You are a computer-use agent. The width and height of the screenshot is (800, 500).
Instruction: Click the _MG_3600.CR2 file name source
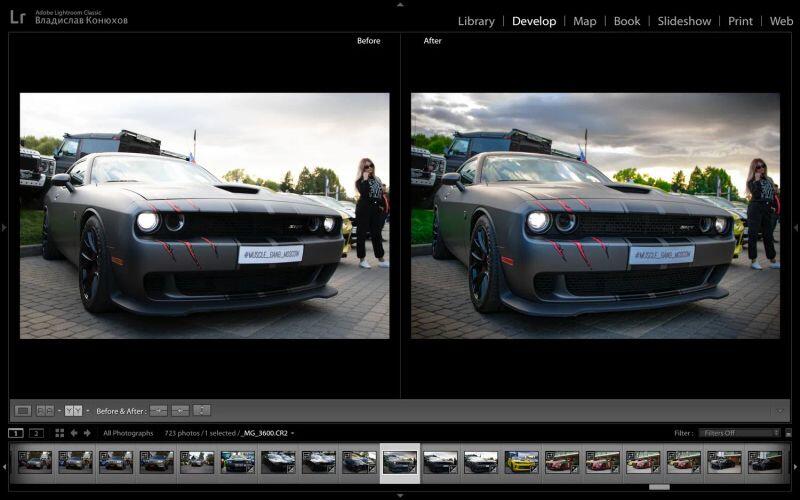(x=266, y=433)
